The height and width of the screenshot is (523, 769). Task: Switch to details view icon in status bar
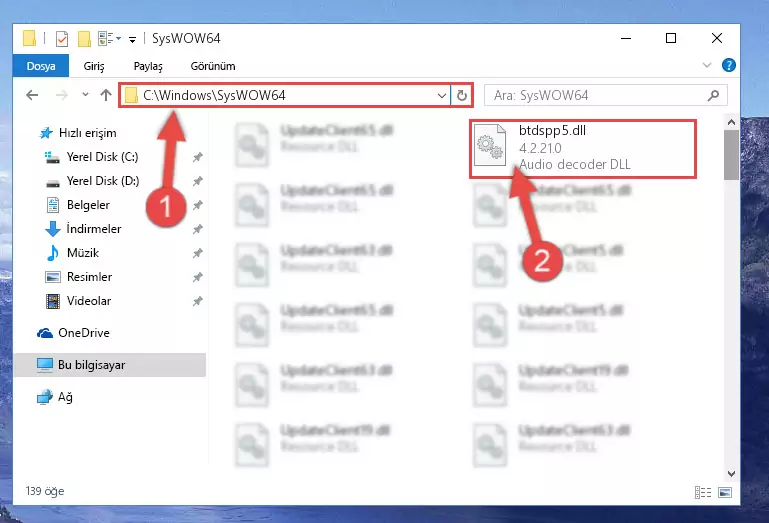(x=703, y=492)
